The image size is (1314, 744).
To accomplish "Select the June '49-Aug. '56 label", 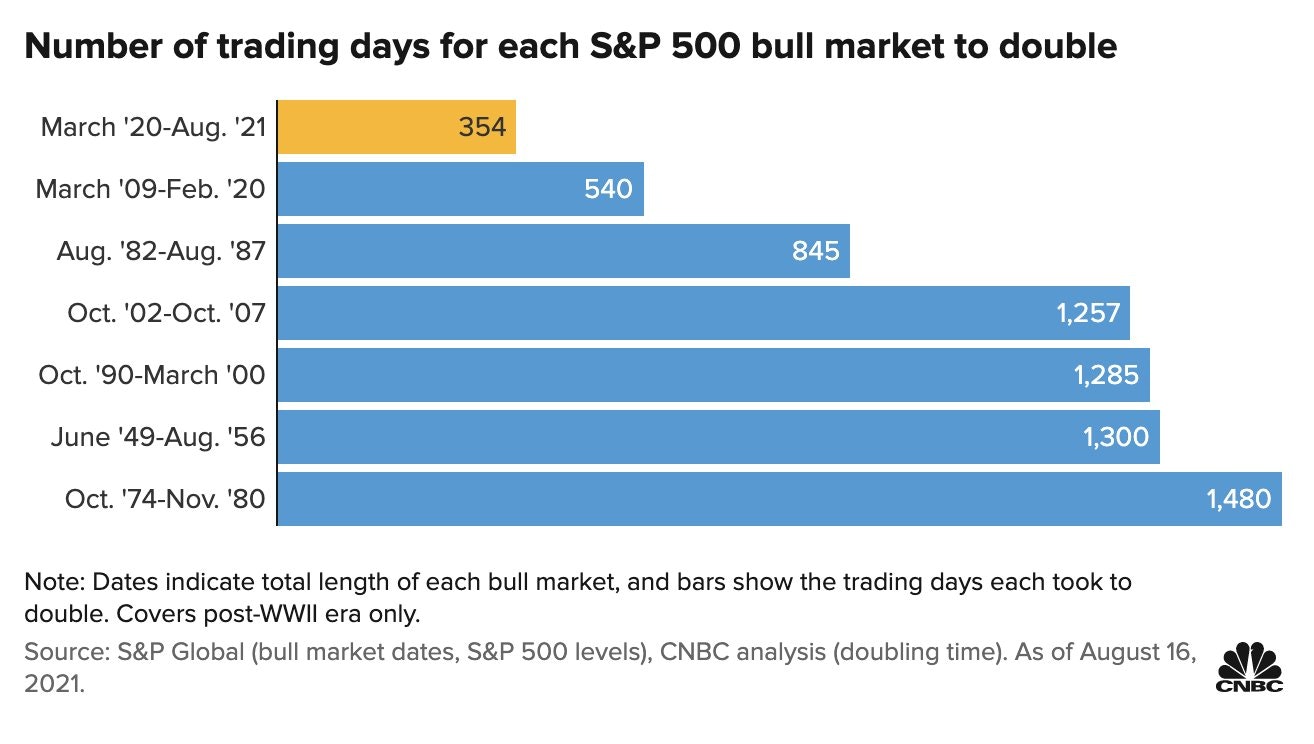I will click(x=158, y=437).
